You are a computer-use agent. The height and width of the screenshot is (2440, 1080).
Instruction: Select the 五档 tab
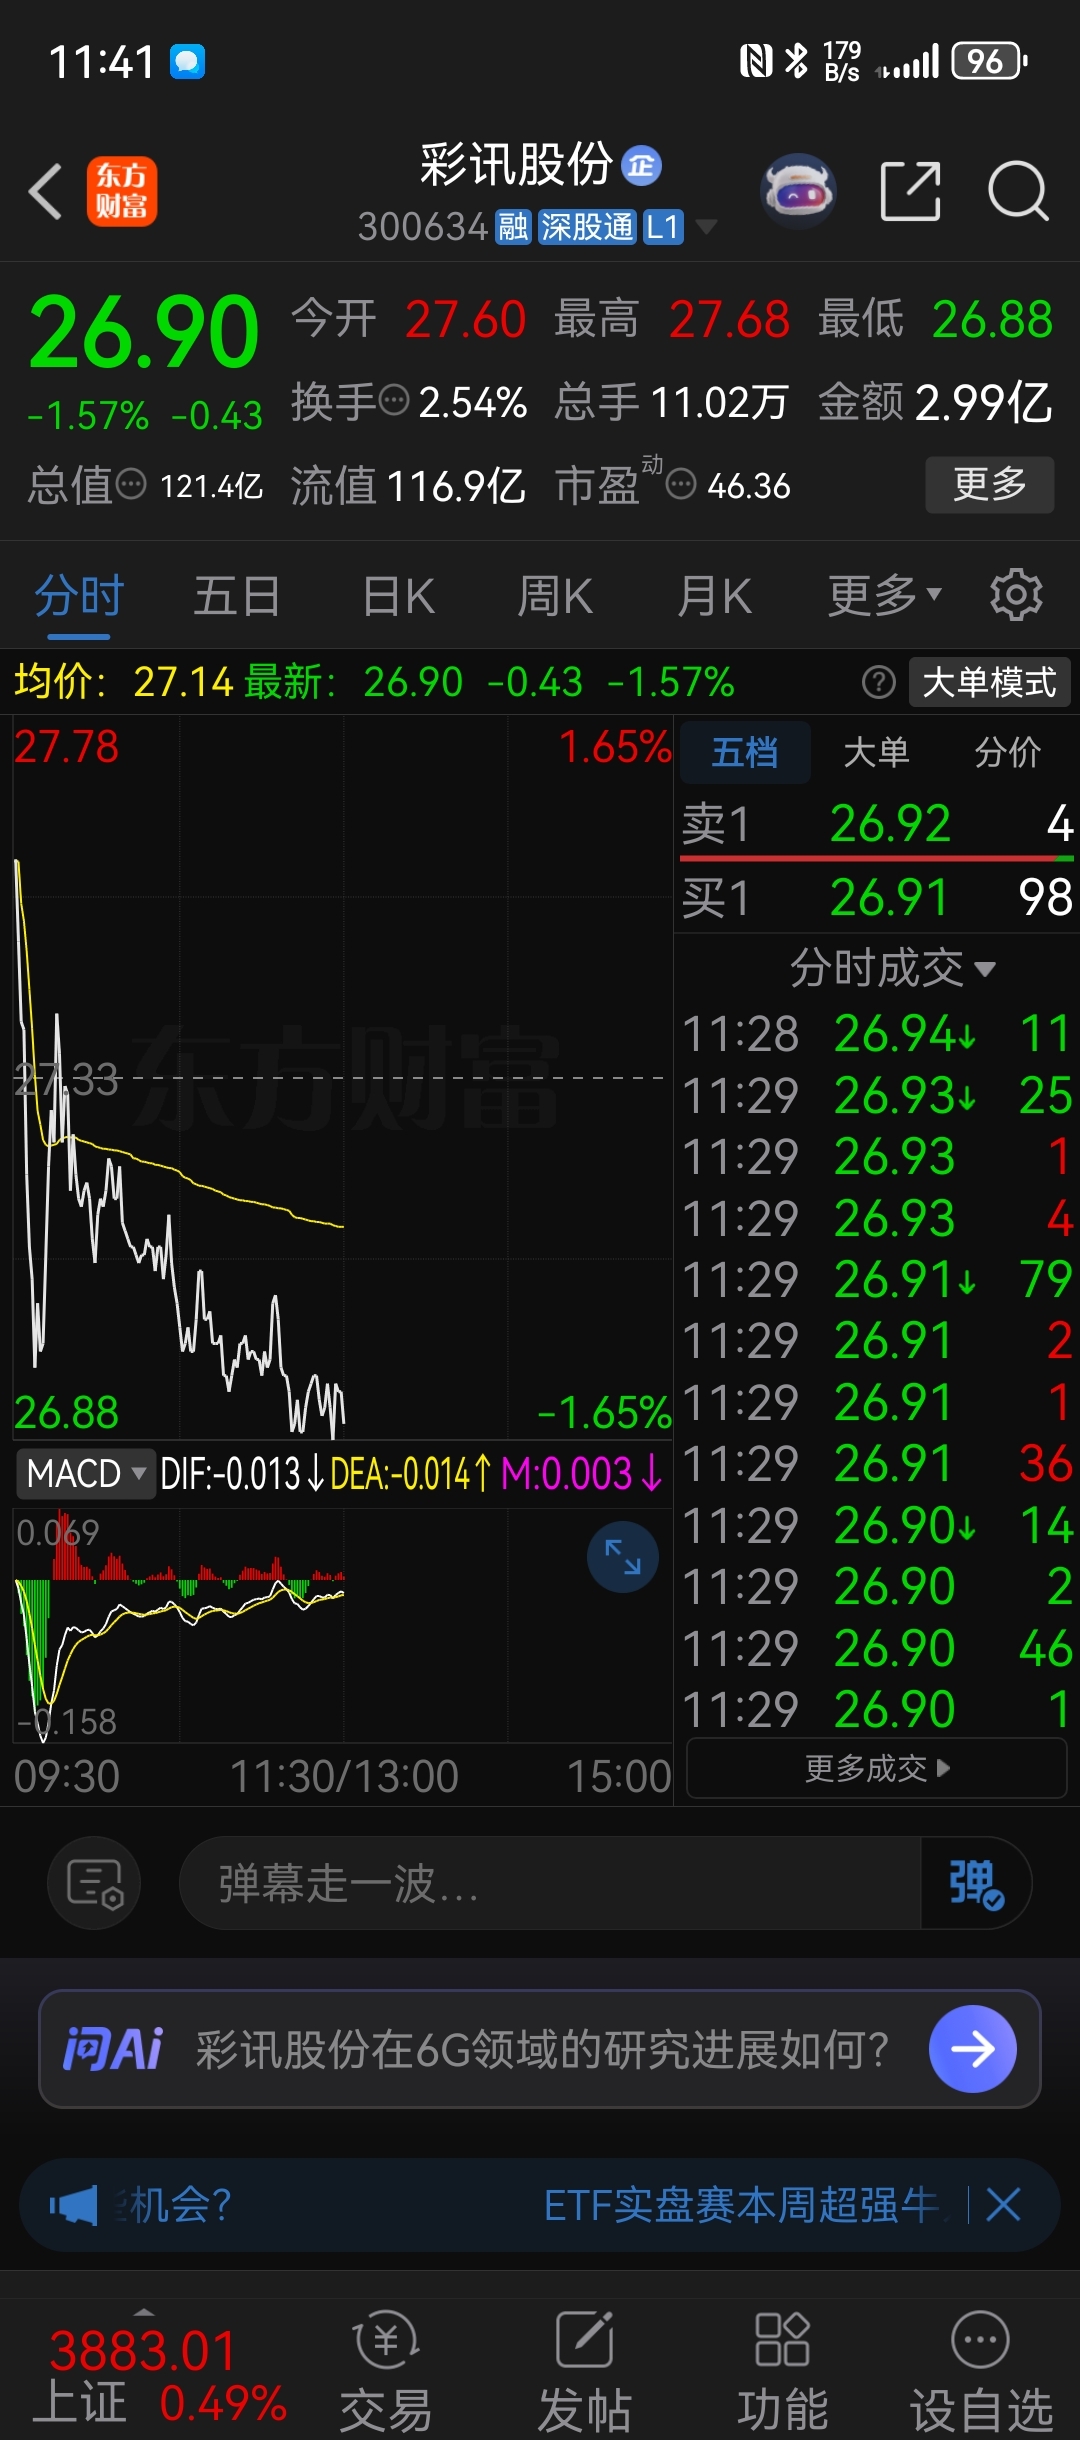coord(745,752)
